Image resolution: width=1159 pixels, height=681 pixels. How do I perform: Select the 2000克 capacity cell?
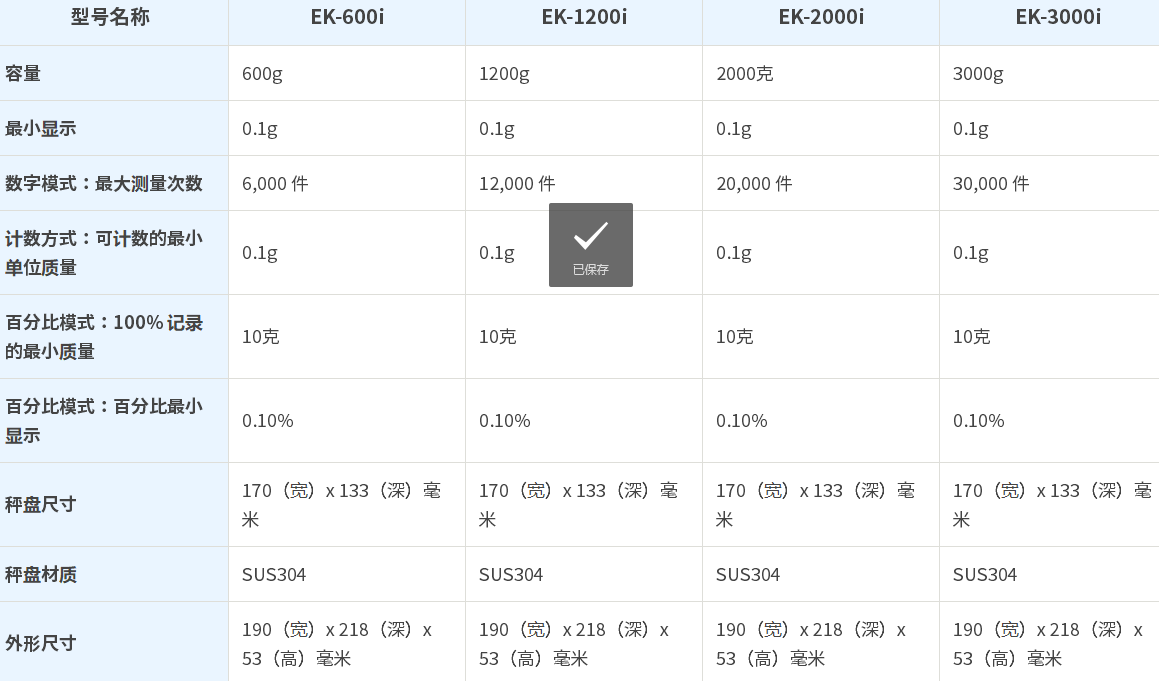click(744, 74)
